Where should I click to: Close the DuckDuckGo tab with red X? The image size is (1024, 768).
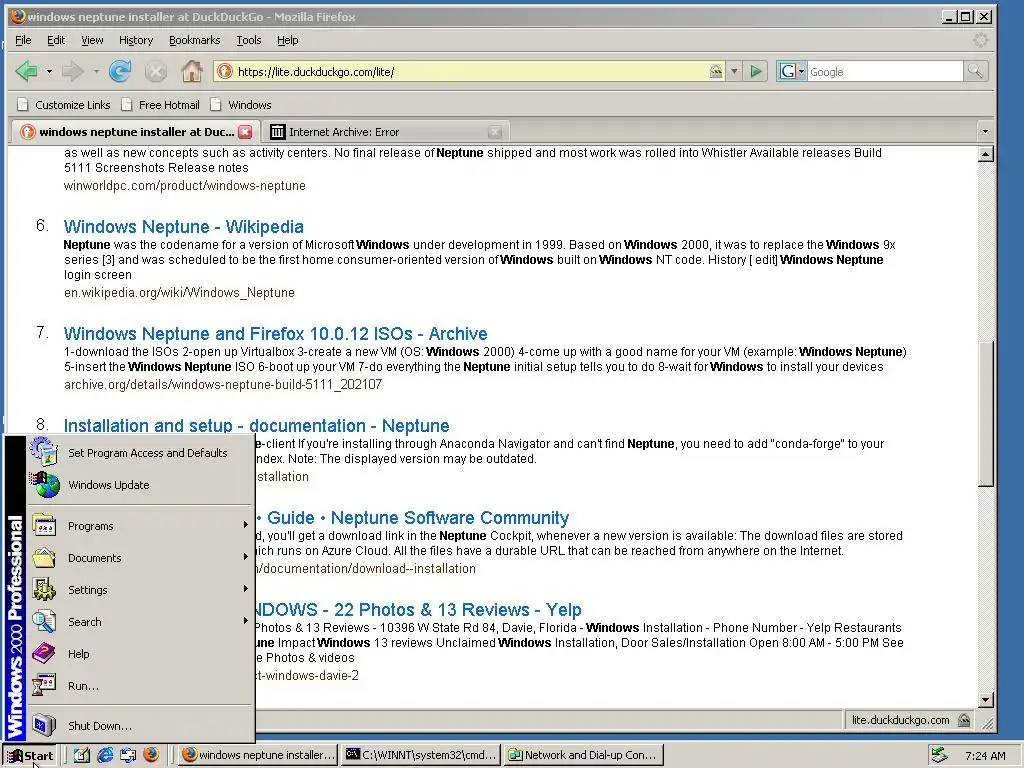click(x=245, y=132)
